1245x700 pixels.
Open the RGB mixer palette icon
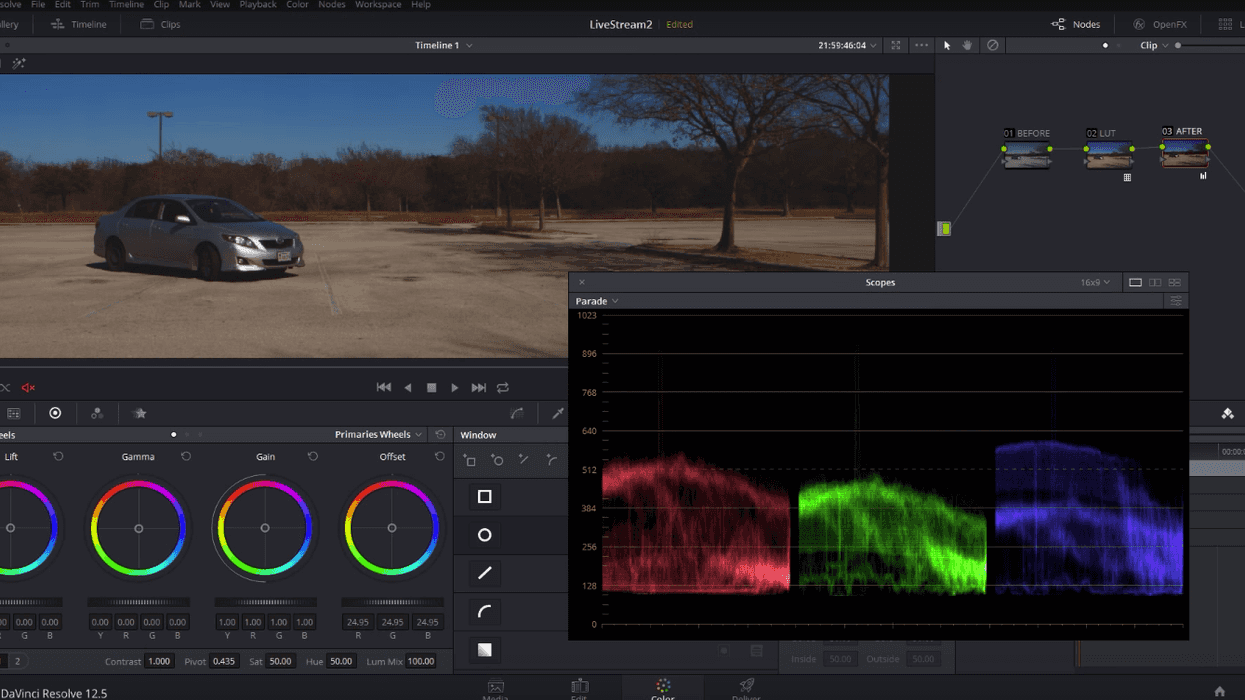[97, 413]
